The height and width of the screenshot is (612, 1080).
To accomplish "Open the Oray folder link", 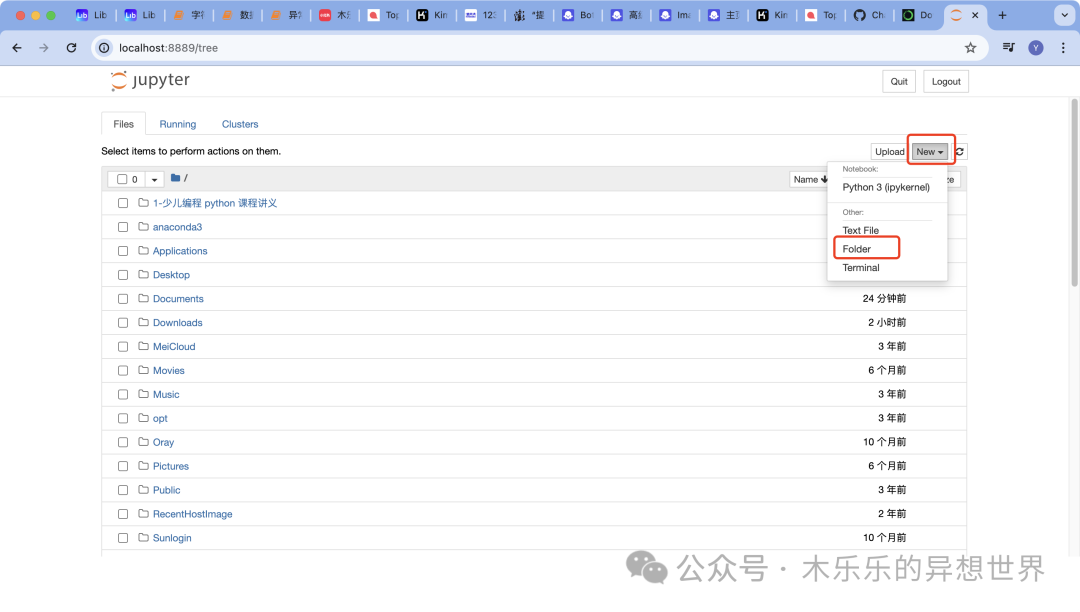I will point(163,442).
